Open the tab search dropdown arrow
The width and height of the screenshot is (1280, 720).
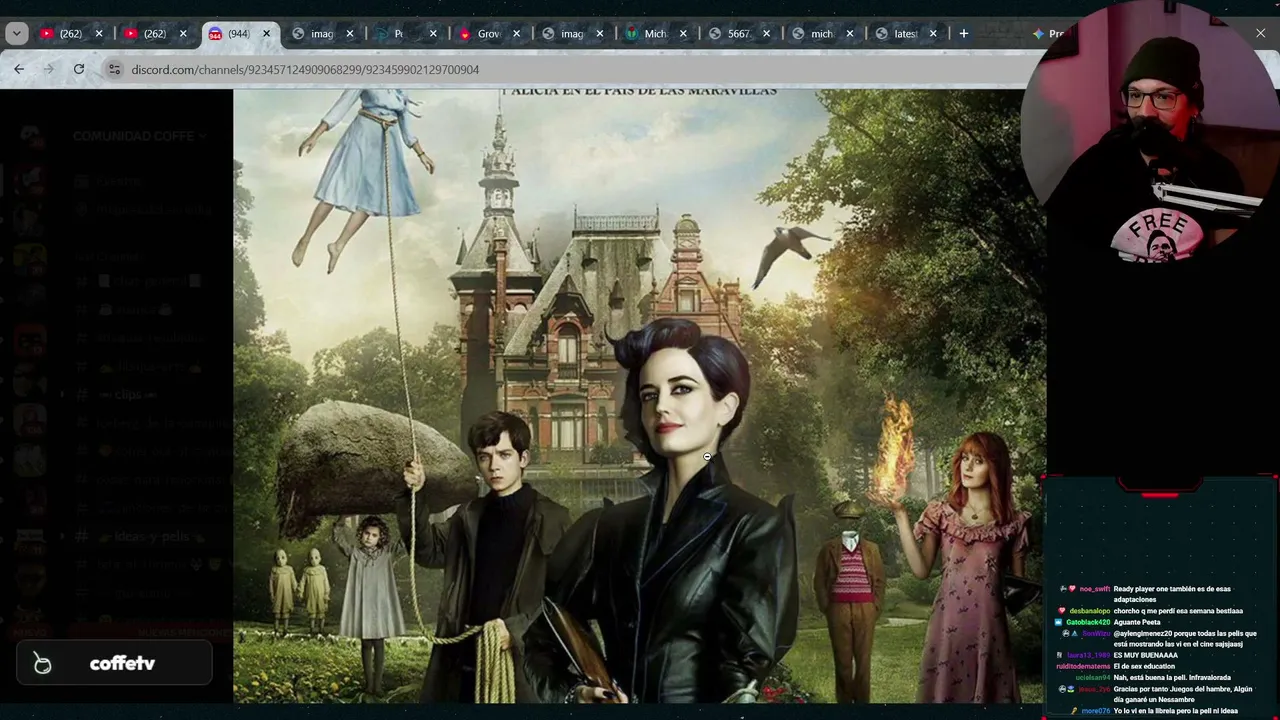click(17, 33)
